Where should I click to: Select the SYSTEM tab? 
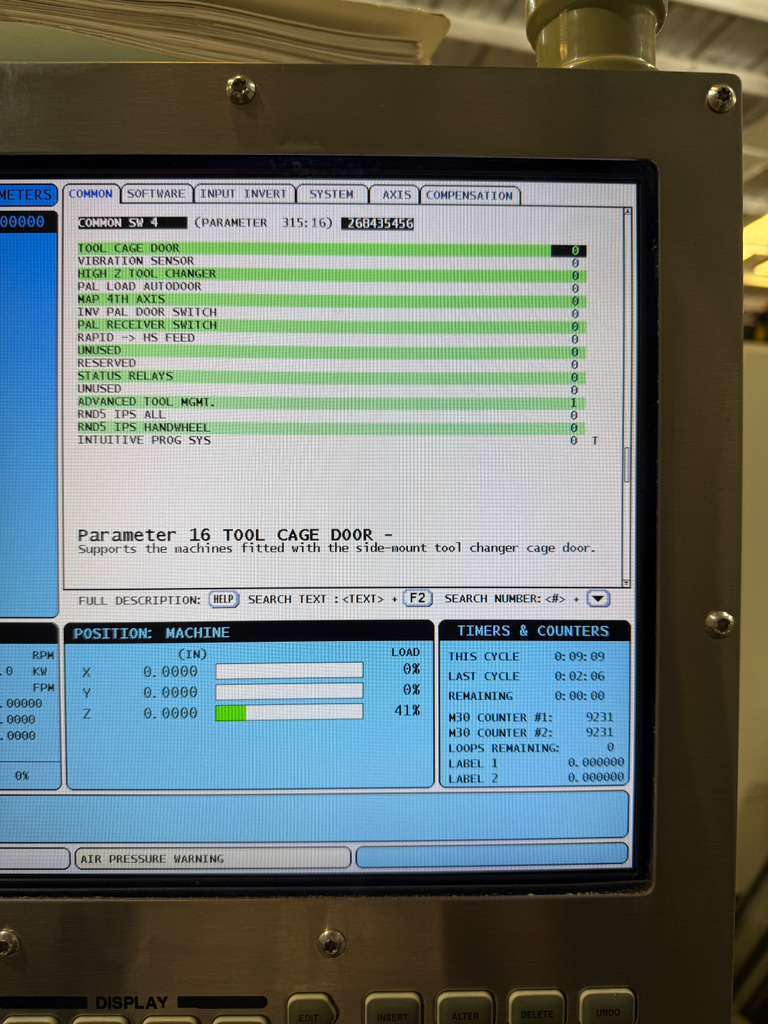(331, 195)
